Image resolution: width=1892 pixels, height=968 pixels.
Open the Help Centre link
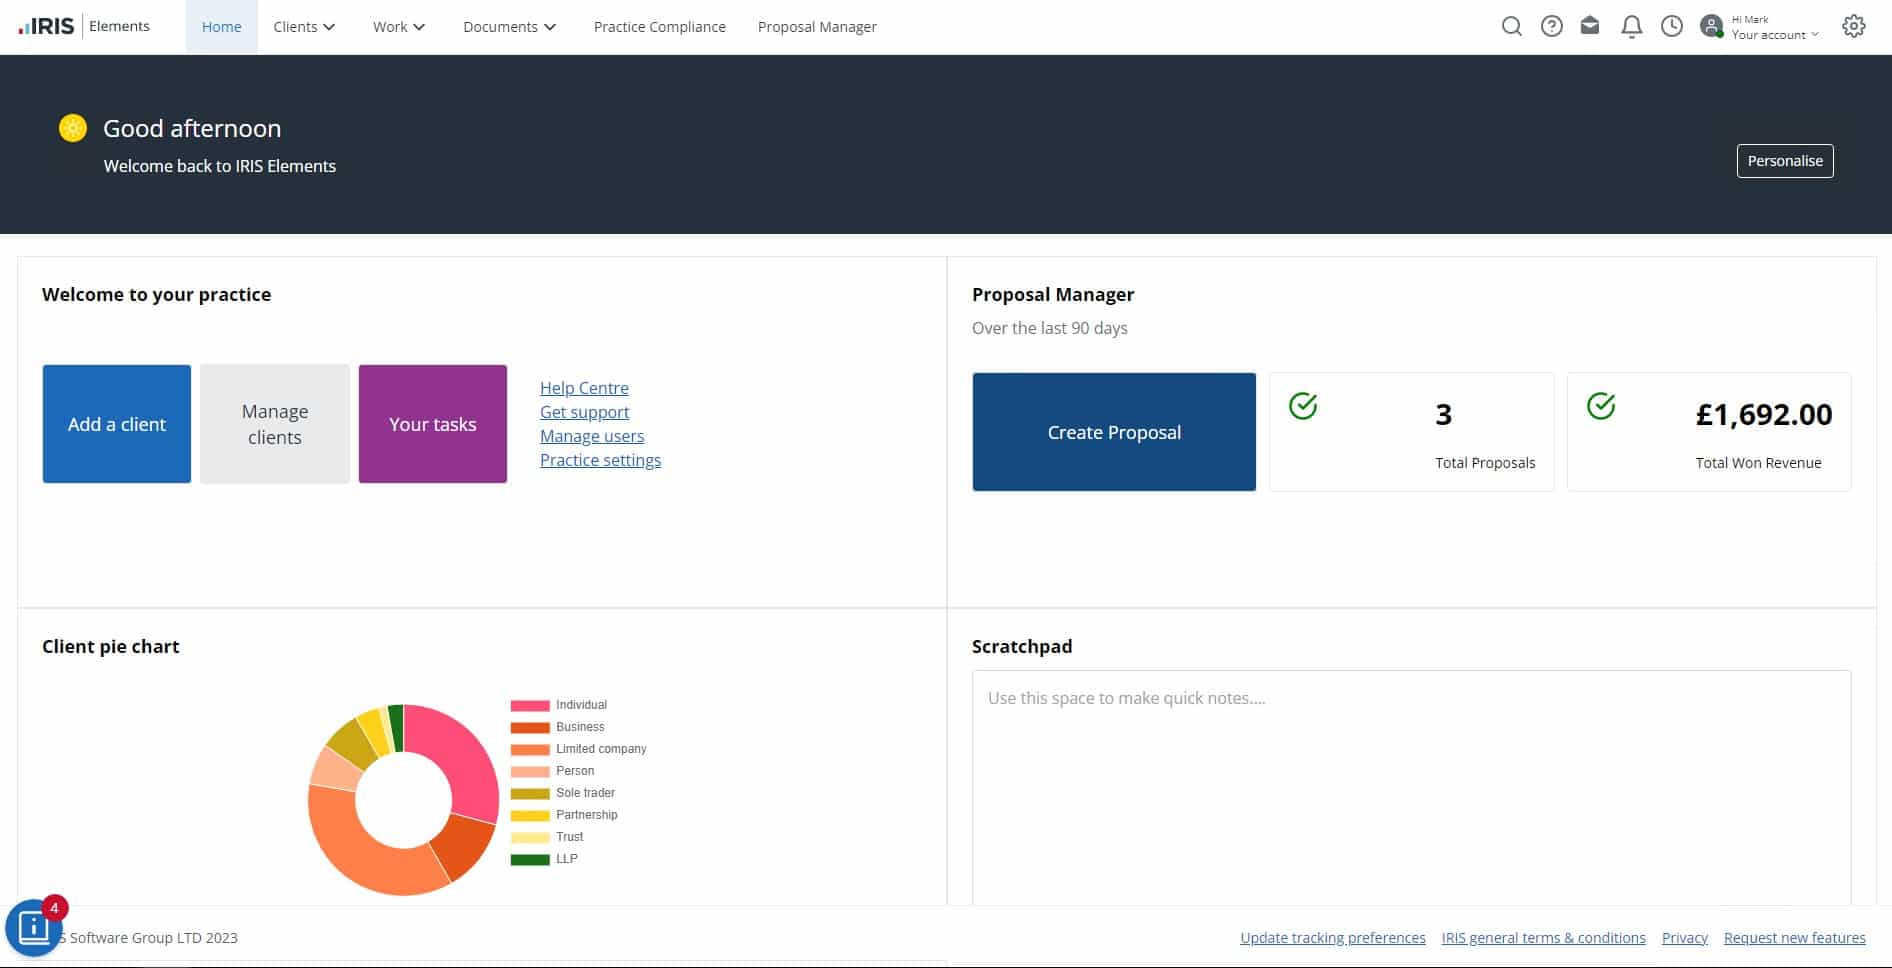[584, 387]
